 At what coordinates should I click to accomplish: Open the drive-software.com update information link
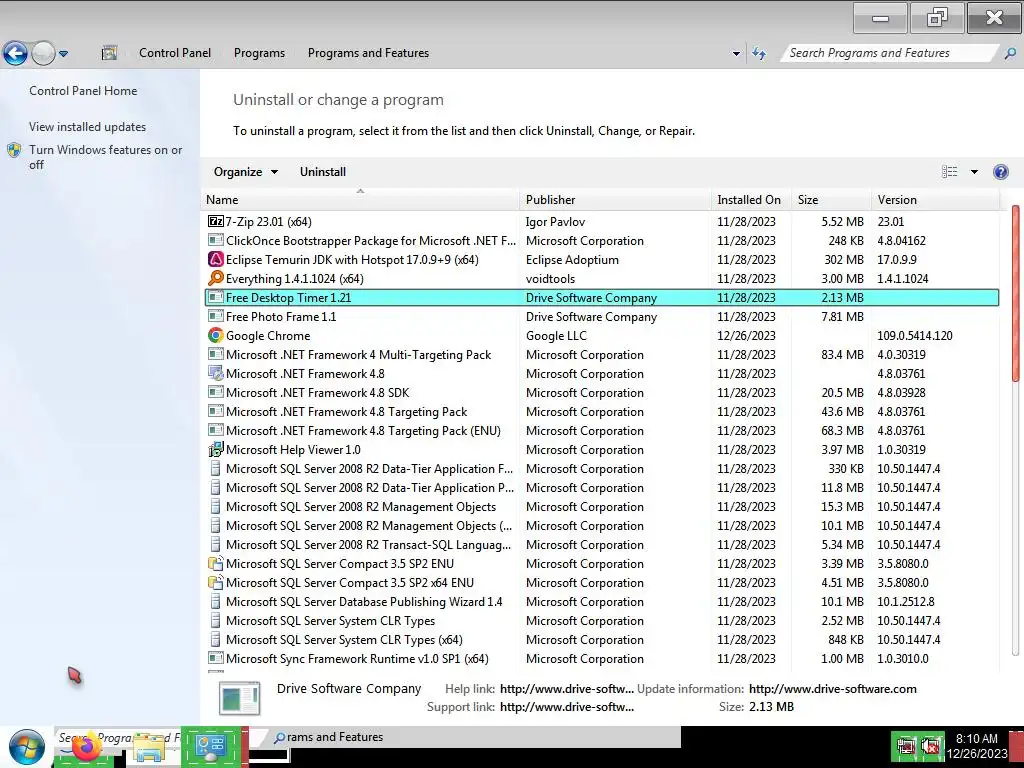[833, 688]
